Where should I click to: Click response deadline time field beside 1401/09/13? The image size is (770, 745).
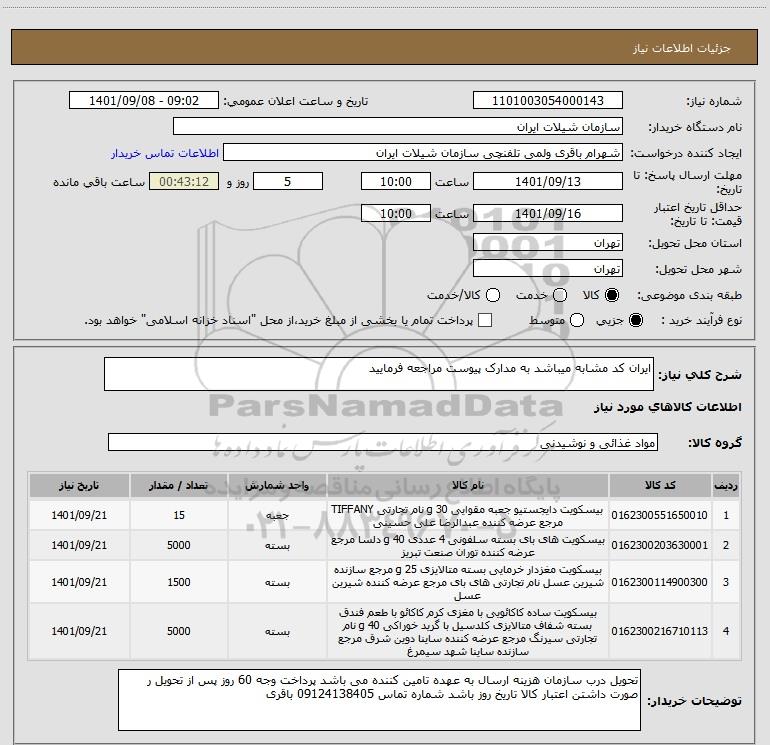[396, 181]
